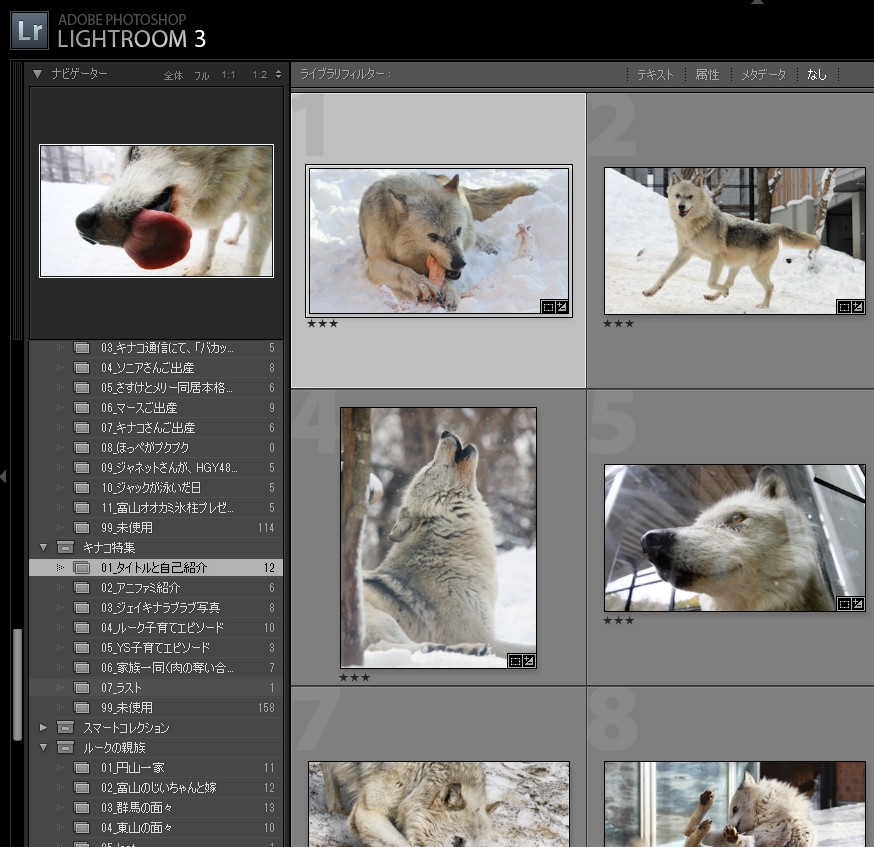Click crop badge on the howling wolf photo
Image resolution: width=874 pixels, height=847 pixels.
pyautogui.click(x=515, y=661)
